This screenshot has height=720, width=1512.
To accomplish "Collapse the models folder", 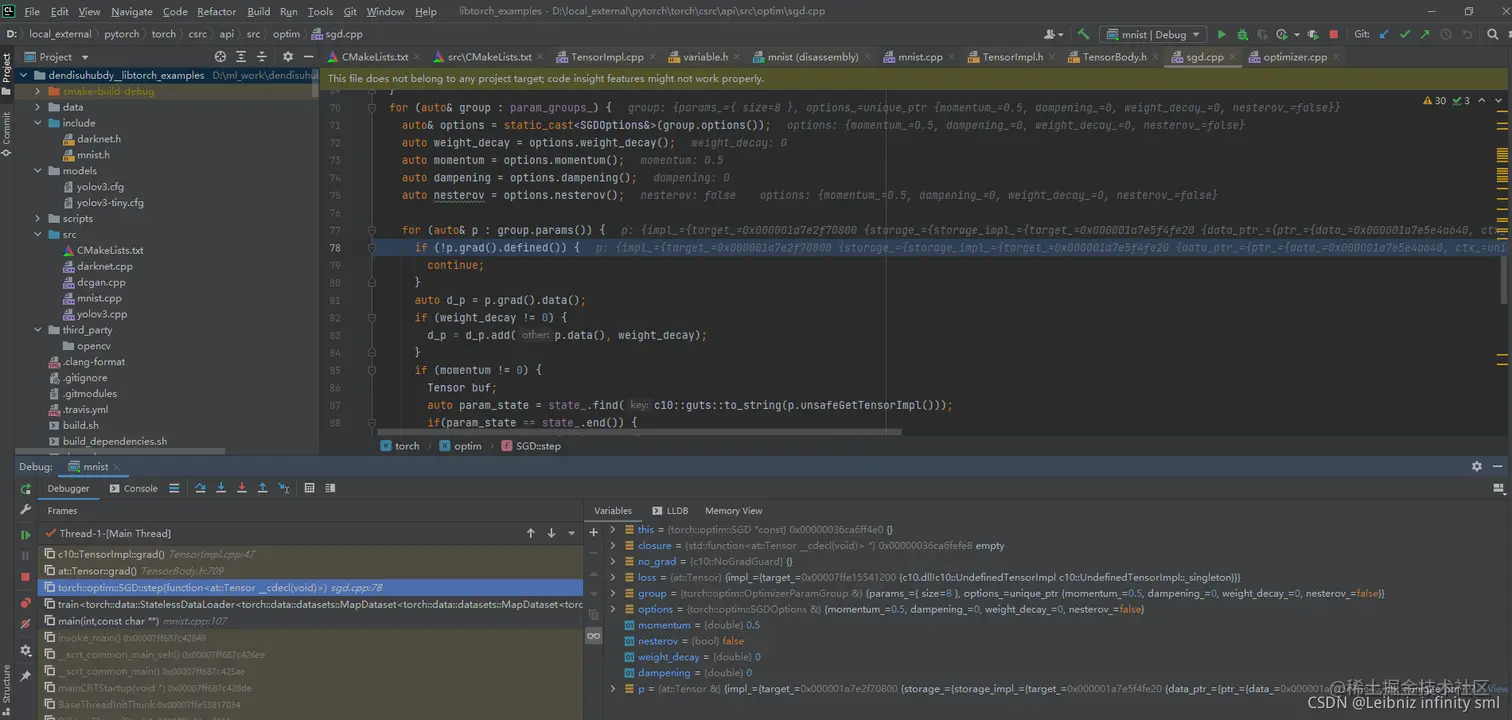I will click(38, 171).
